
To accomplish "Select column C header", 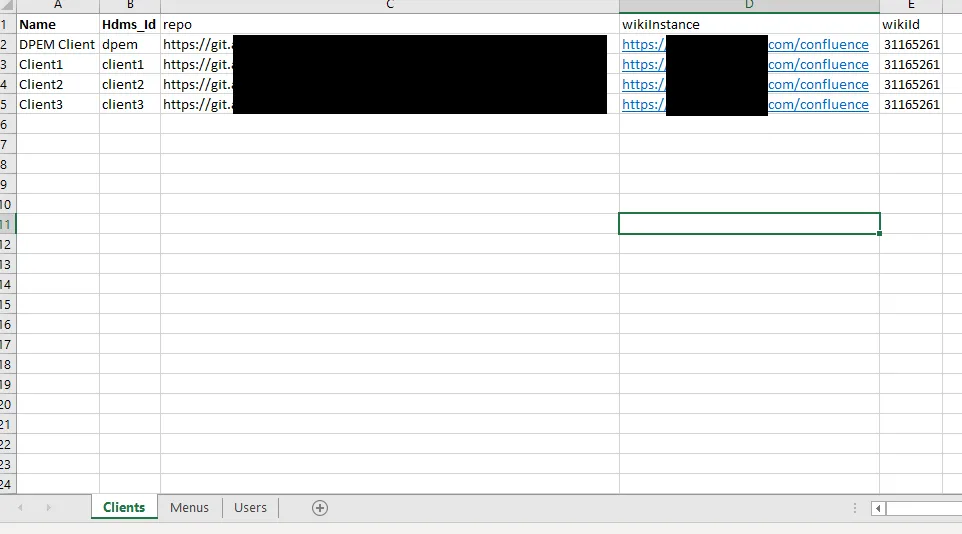I will click(x=390, y=6).
